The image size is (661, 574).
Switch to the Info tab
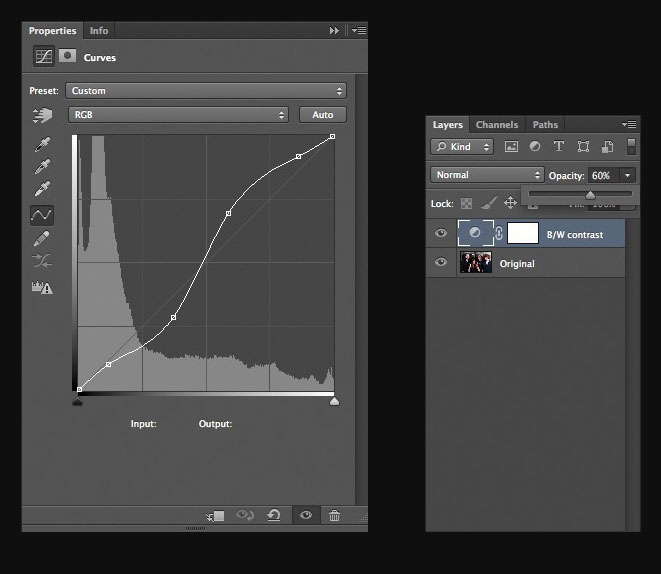(x=99, y=31)
